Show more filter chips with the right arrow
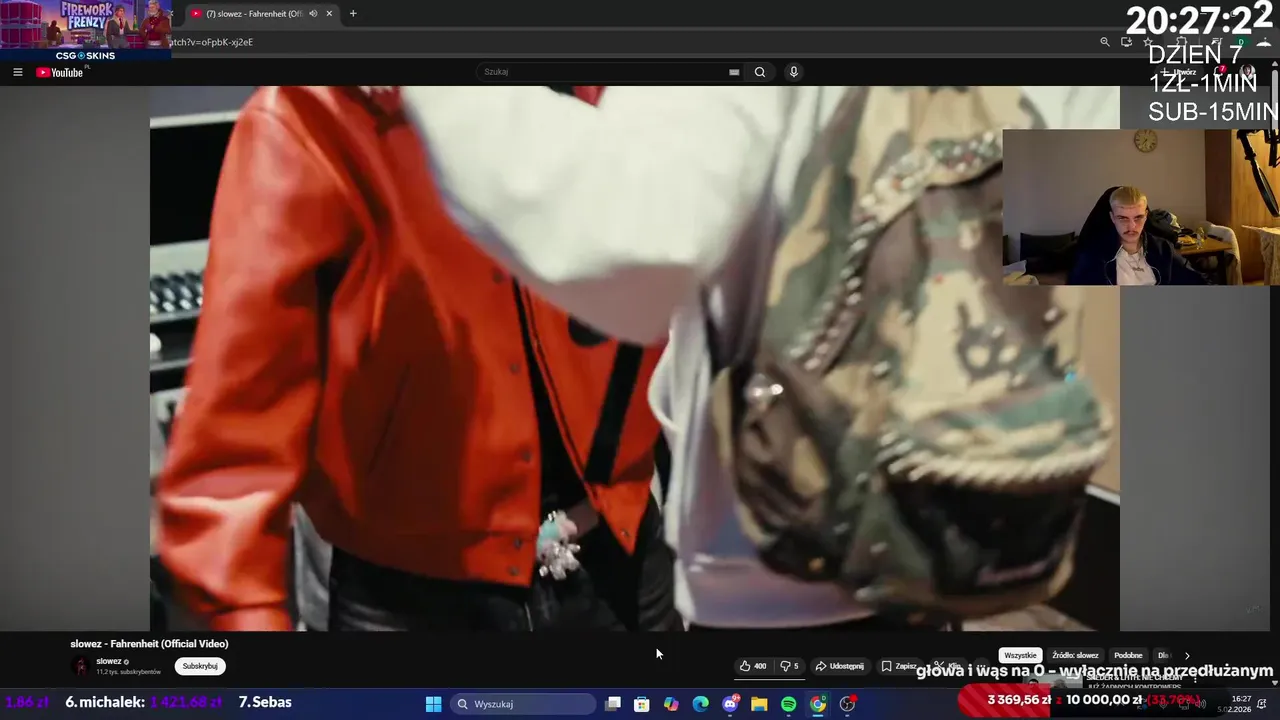 click(1187, 656)
